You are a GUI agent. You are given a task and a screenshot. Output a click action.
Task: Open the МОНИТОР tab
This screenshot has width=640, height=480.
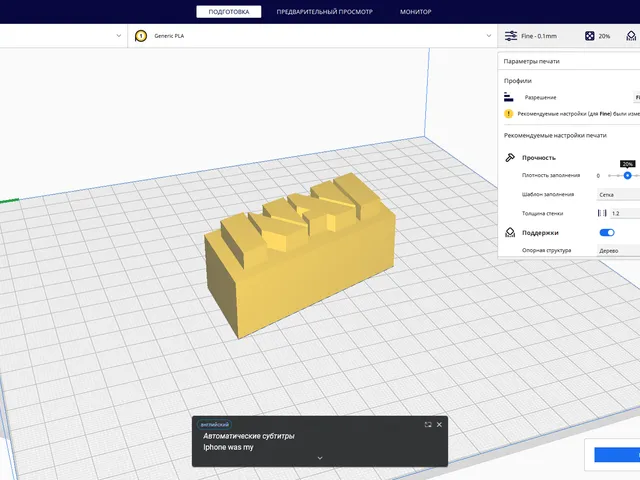(416, 12)
